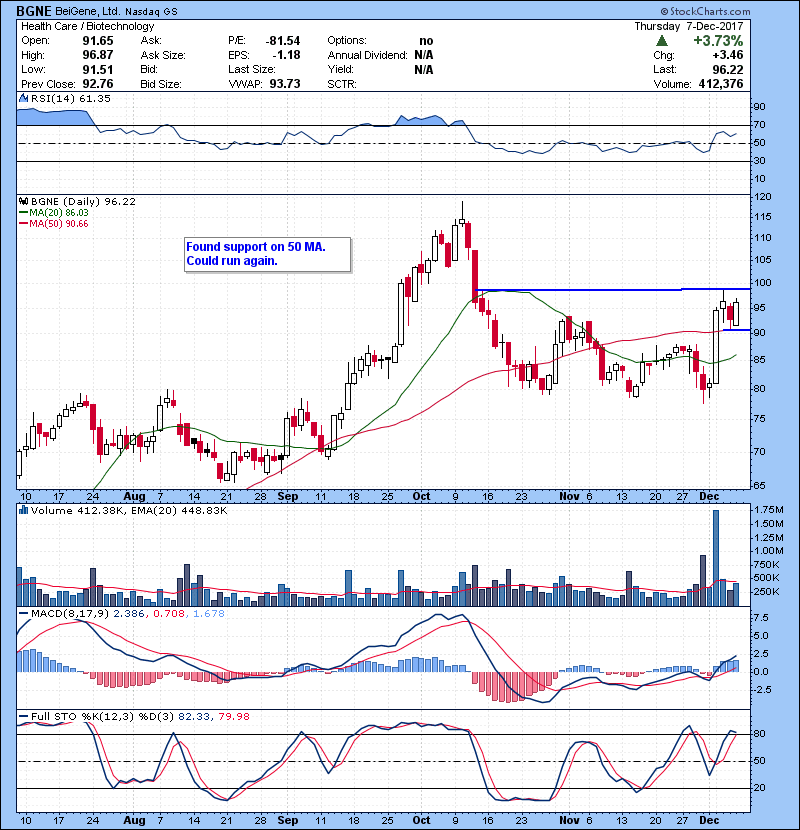
Task: Click the Volume 412.38K legend text
Action: pyautogui.click(x=79, y=510)
